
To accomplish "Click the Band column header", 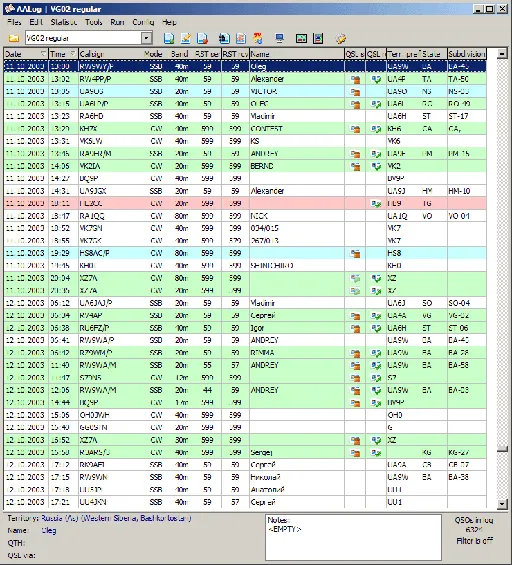I will (x=179, y=54).
